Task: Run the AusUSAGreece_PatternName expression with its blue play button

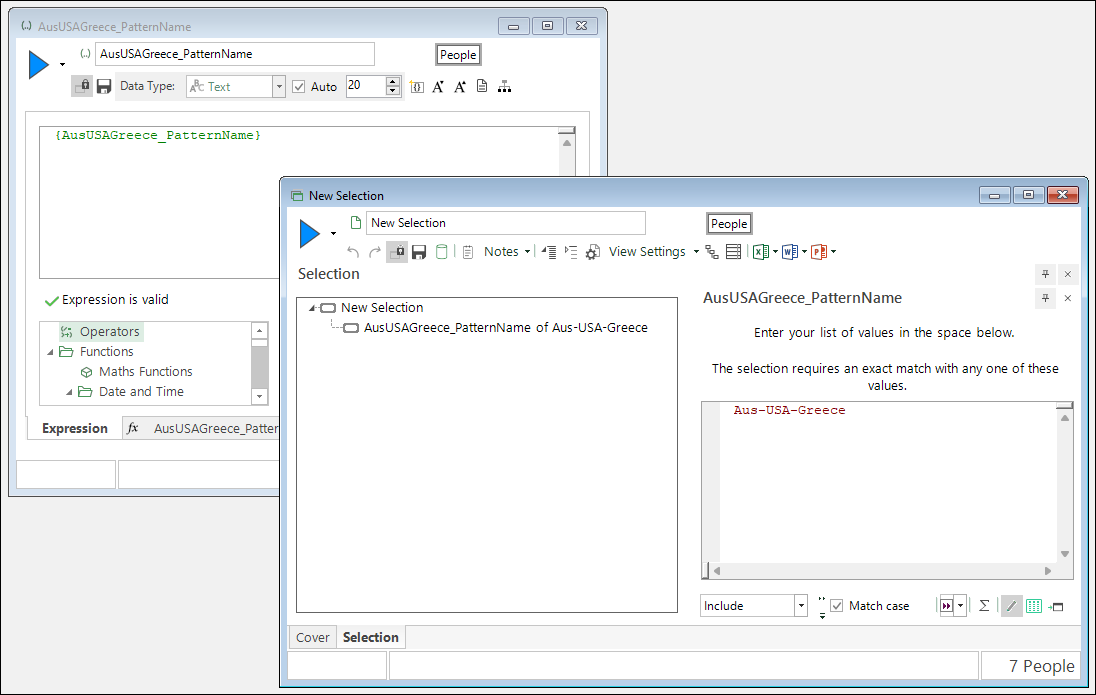Action: 38,65
